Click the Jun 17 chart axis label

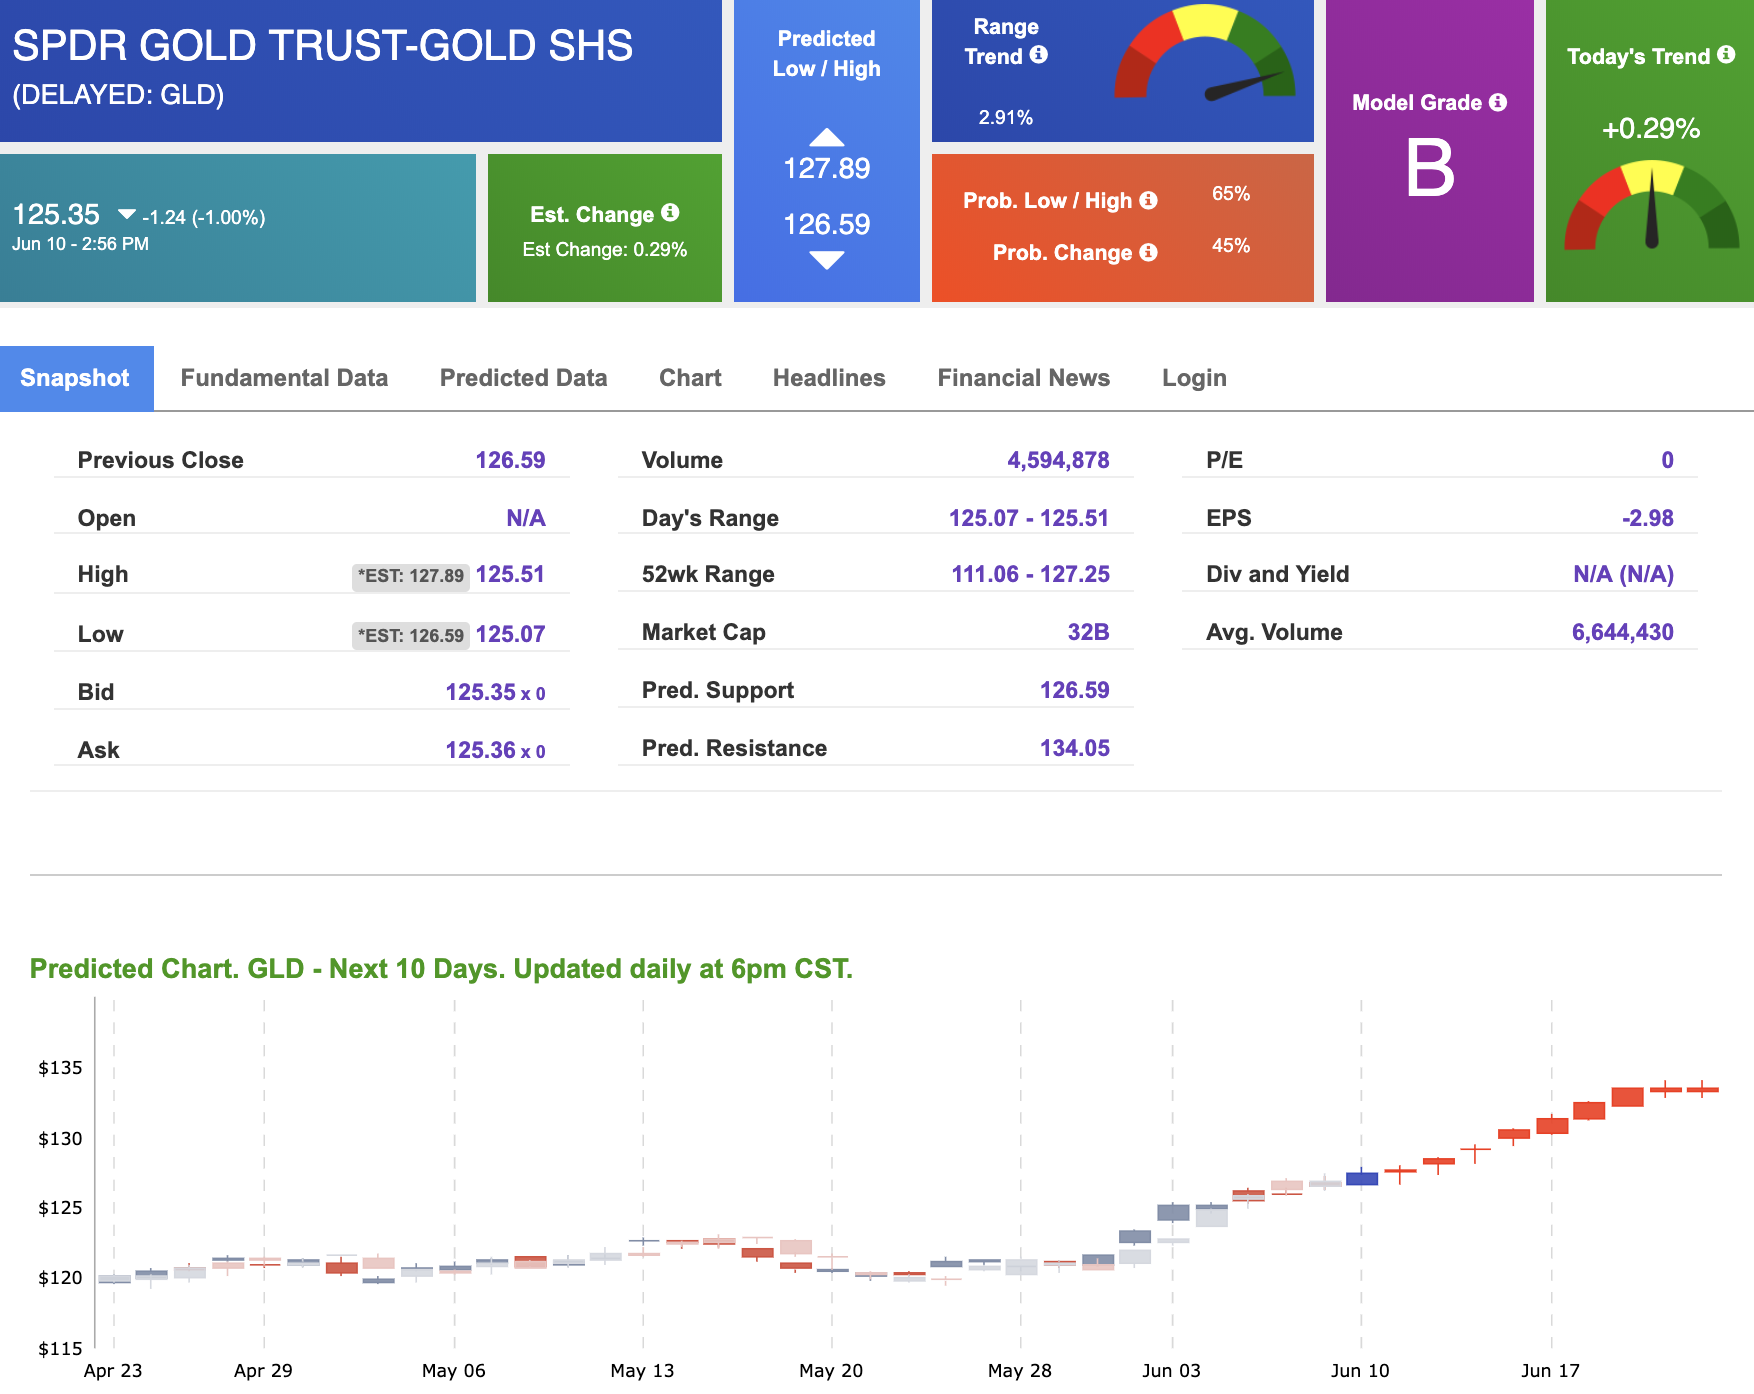coord(1550,1371)
